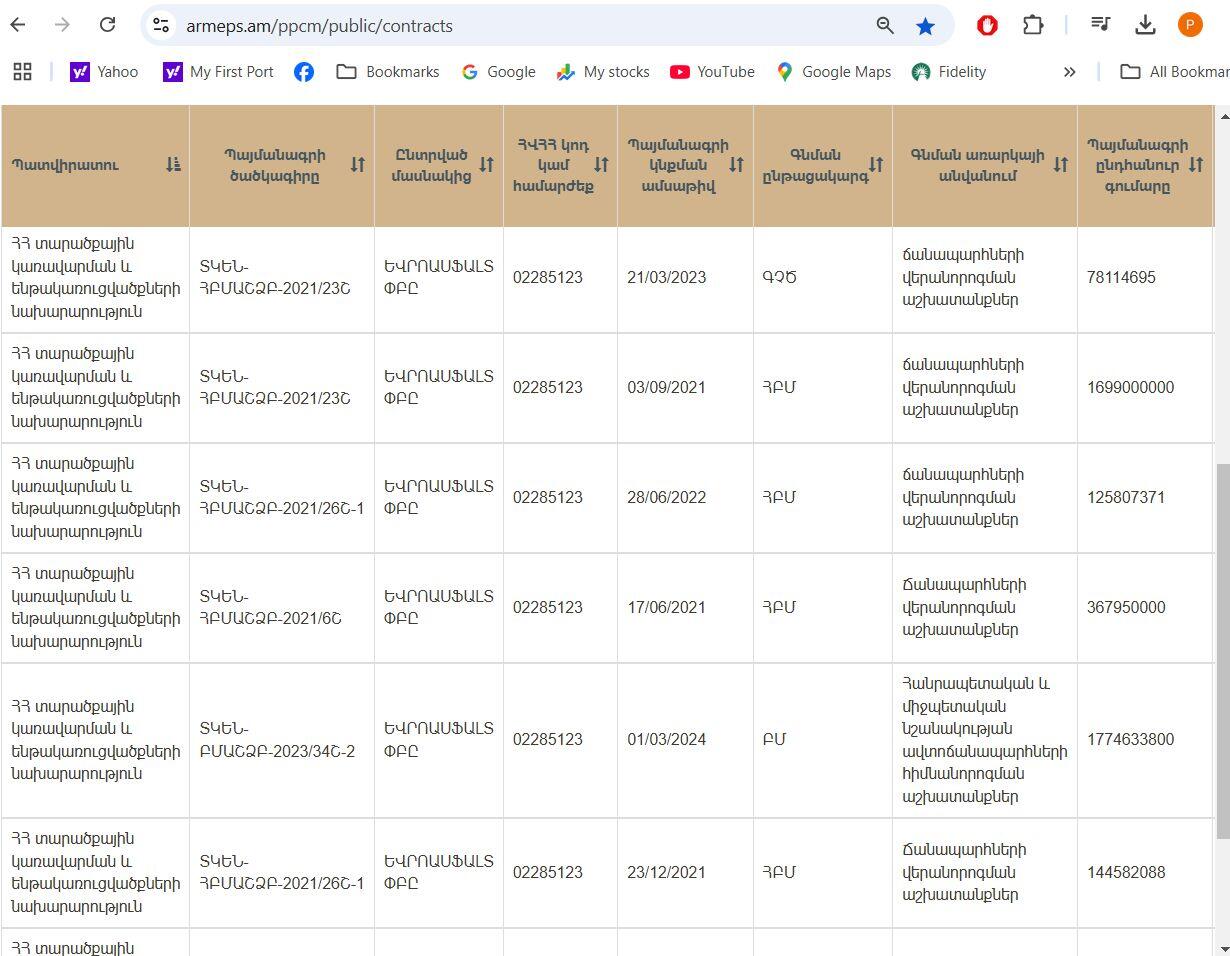This screenshot has height=956, width=1230.
Task: Open the YouTube bookmark
Action: pos(712,72)
